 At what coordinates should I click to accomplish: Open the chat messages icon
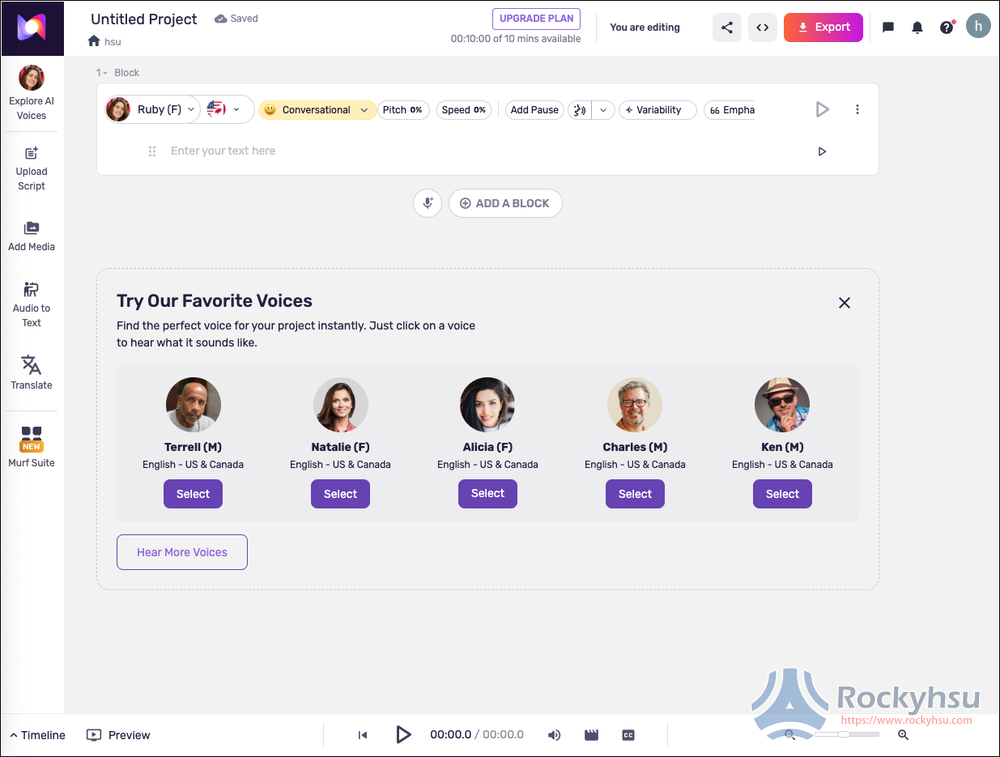point(888,27)
